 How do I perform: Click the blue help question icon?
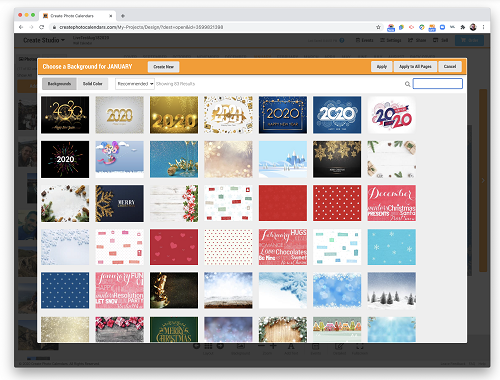342,40
